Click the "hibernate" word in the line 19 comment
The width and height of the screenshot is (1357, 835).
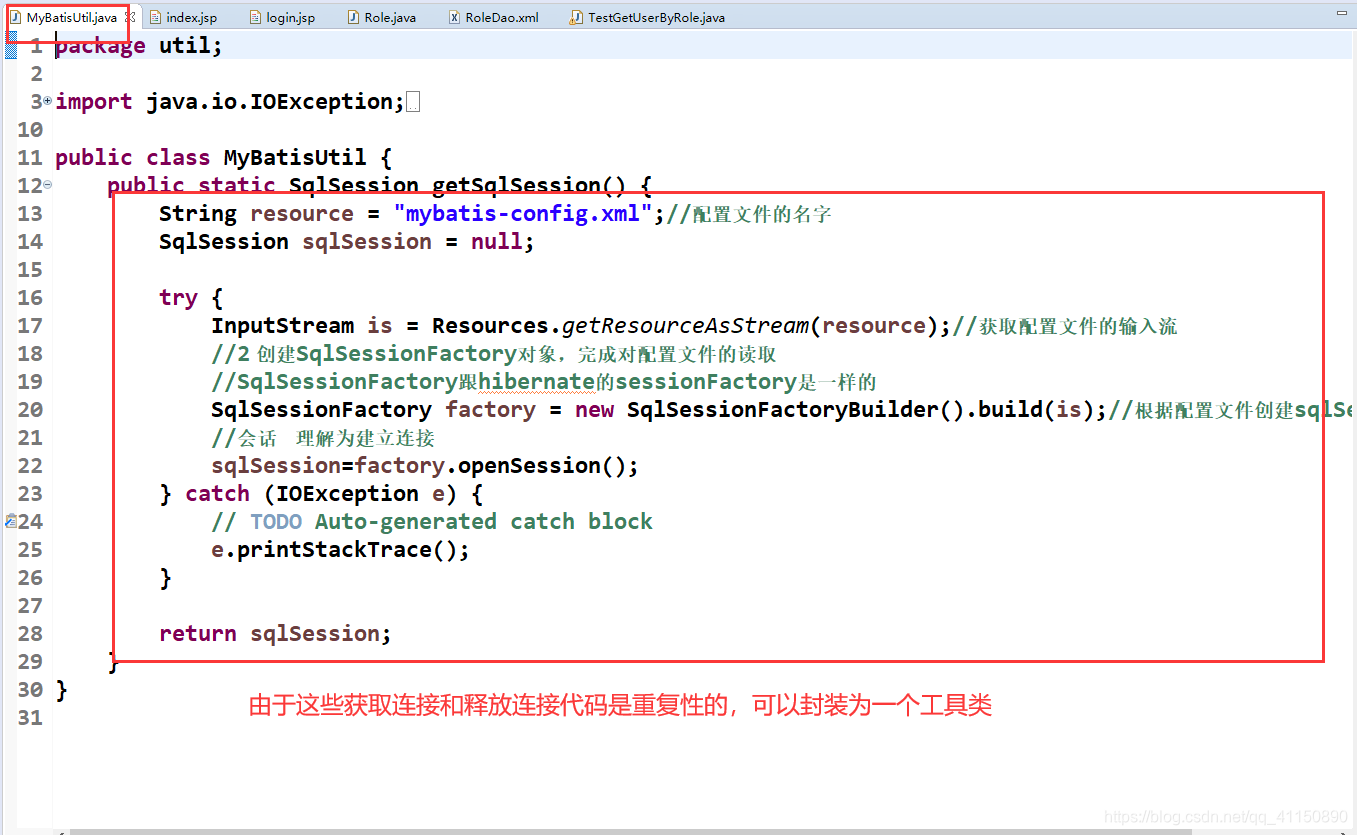click(x=536, y=381)
